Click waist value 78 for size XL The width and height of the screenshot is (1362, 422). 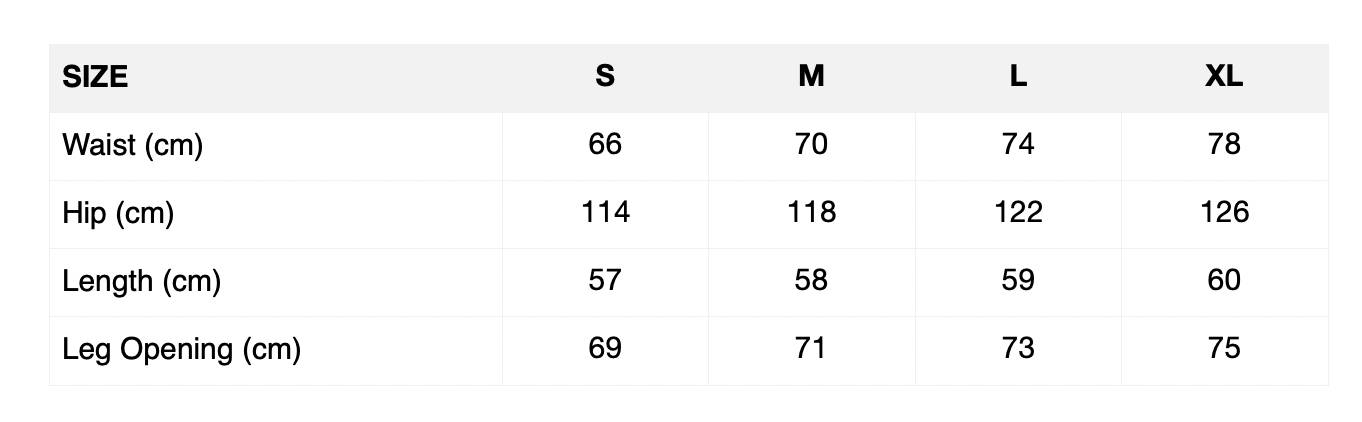click(1224, 145)
